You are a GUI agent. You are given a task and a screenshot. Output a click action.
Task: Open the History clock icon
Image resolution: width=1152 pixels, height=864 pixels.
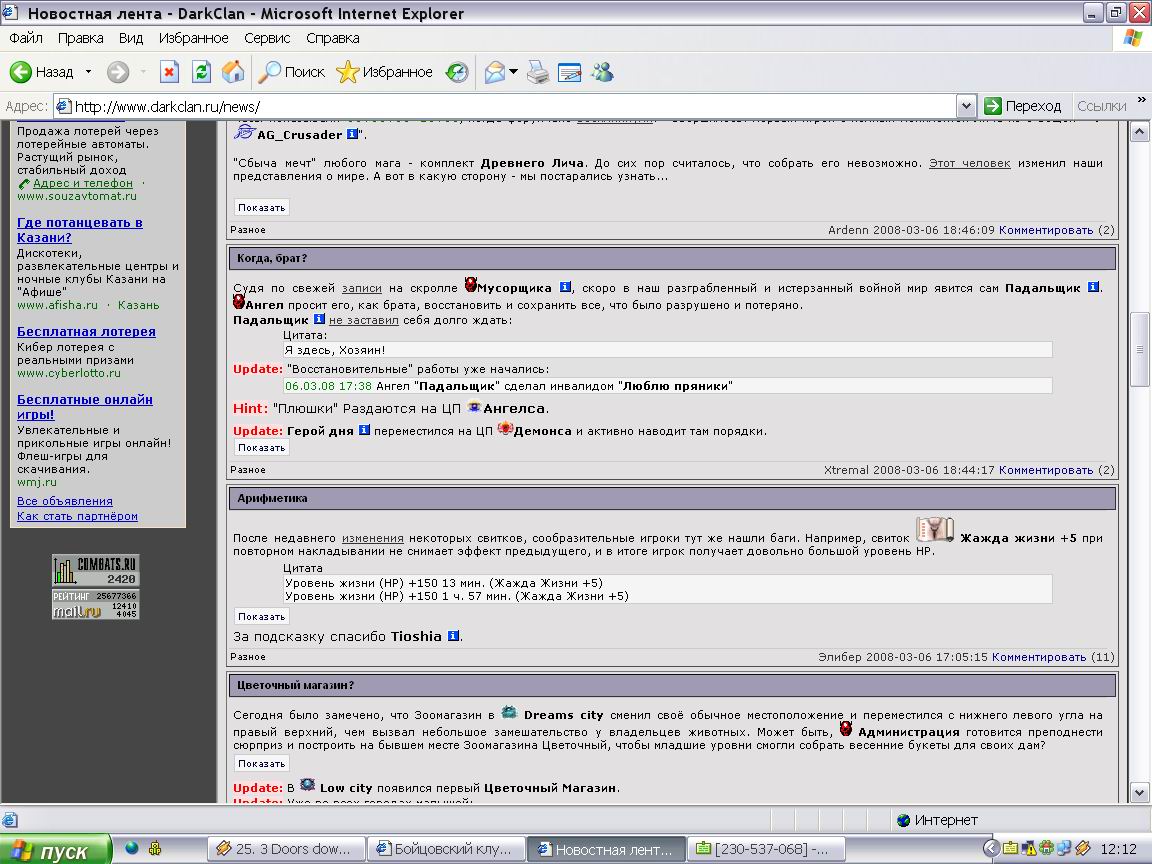coord(457,72)
